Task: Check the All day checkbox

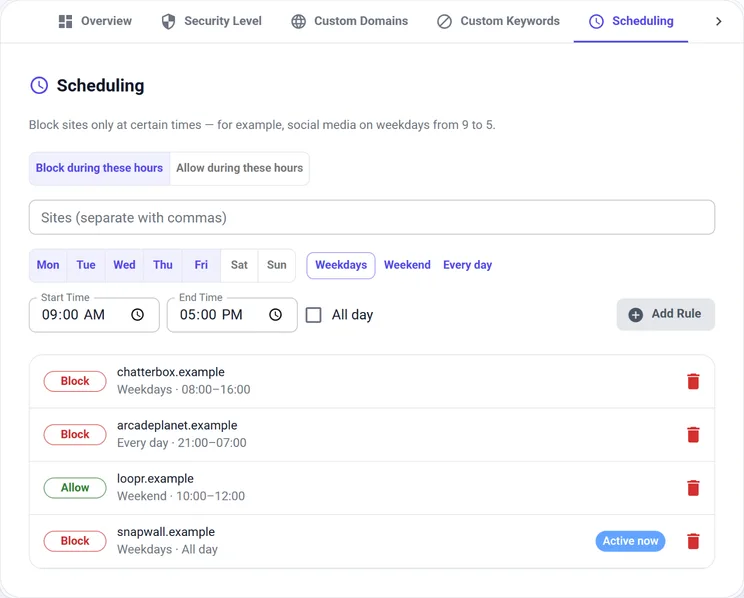Action: (314, 315)
